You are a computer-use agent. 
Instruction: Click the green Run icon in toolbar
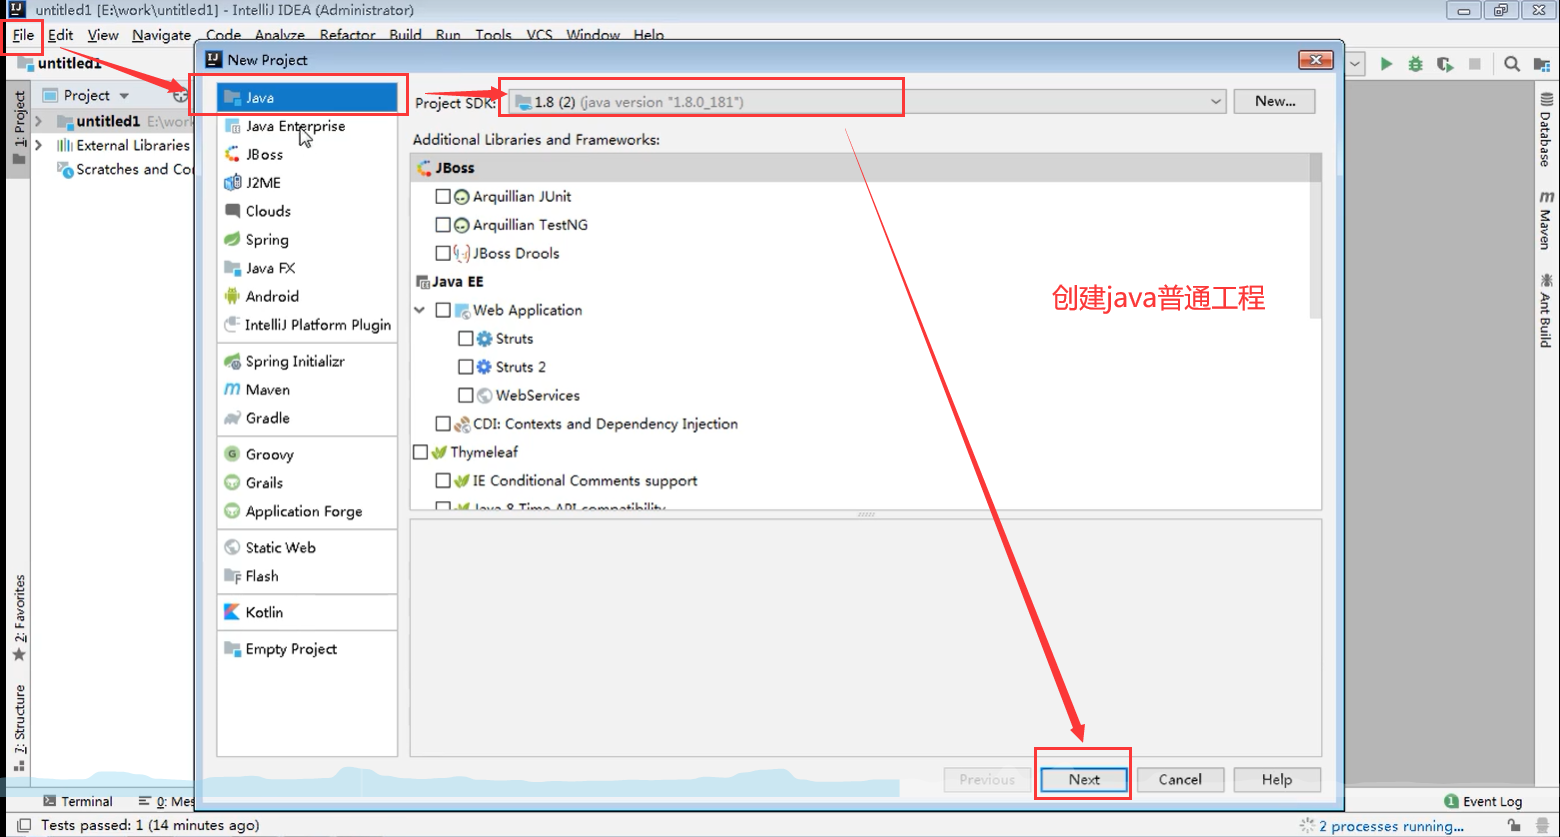tap(1386, 64)
